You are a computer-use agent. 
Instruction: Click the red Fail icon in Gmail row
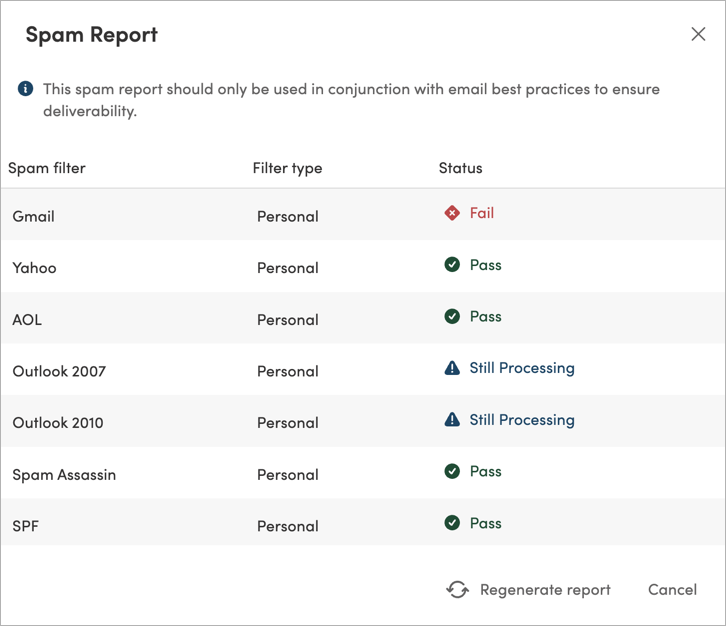(452, 213)
